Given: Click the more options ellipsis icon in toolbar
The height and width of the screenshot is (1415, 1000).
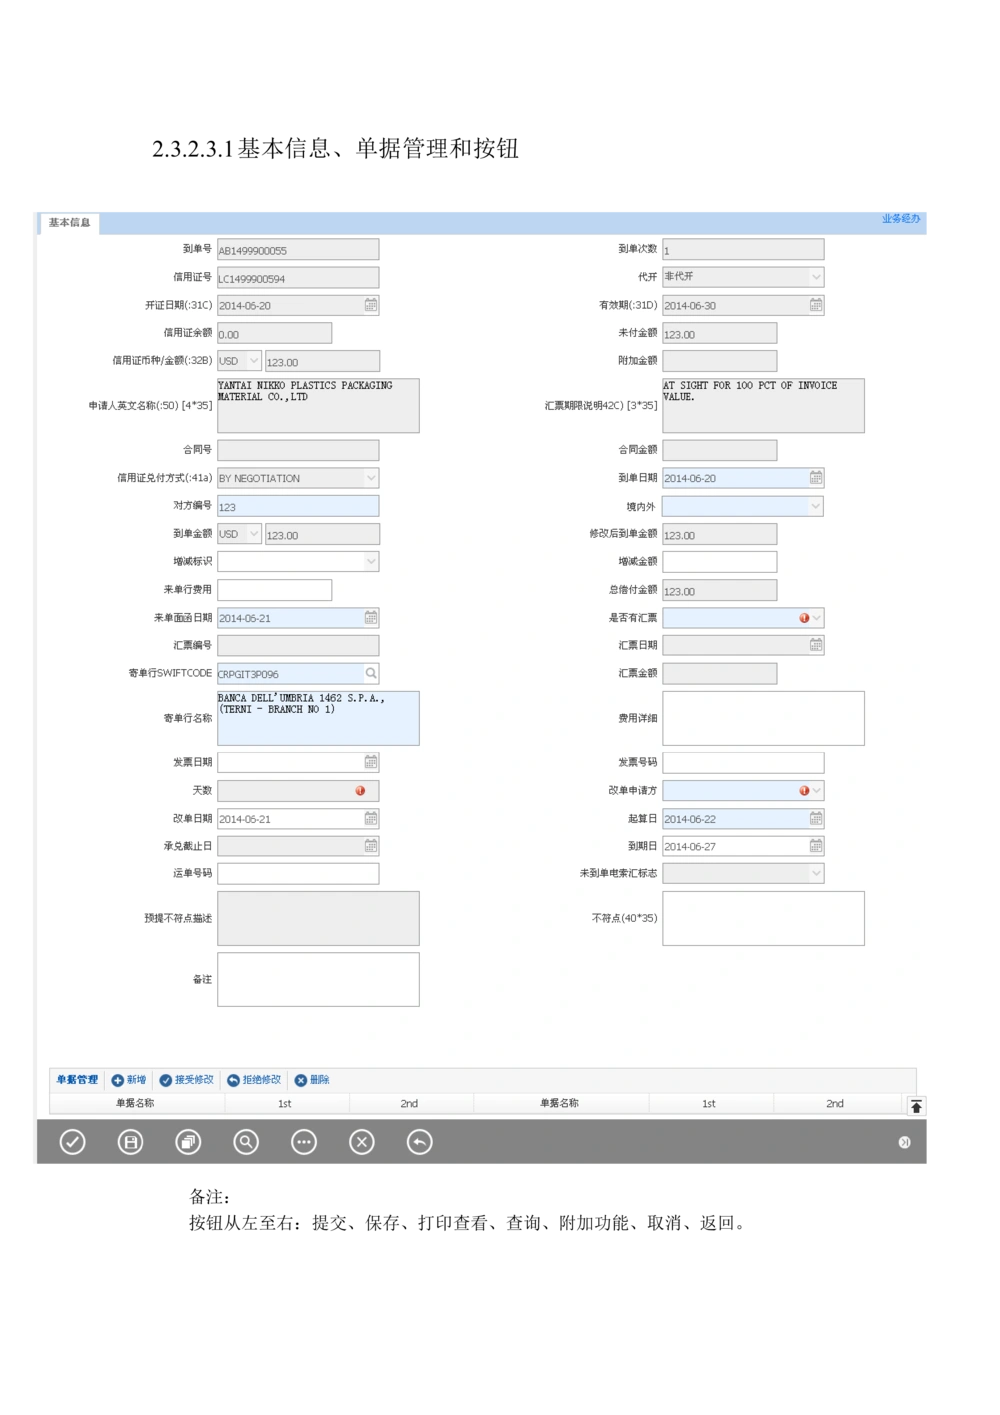Looking at the screenshot, I should 304,1141.
